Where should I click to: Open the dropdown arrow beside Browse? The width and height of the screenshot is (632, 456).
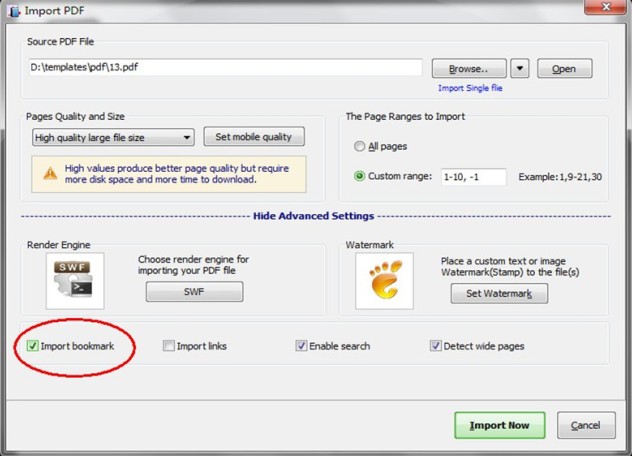pos(520,69)
